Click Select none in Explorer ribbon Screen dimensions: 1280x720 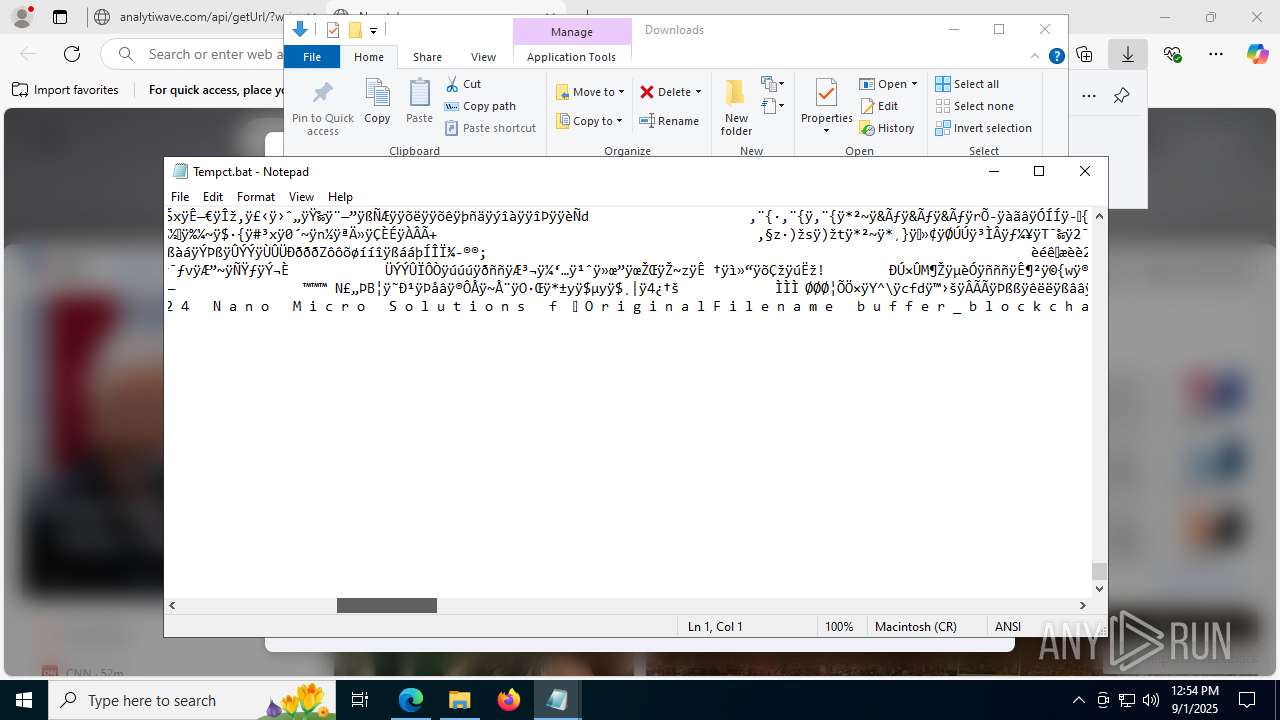tap(974, 106)
